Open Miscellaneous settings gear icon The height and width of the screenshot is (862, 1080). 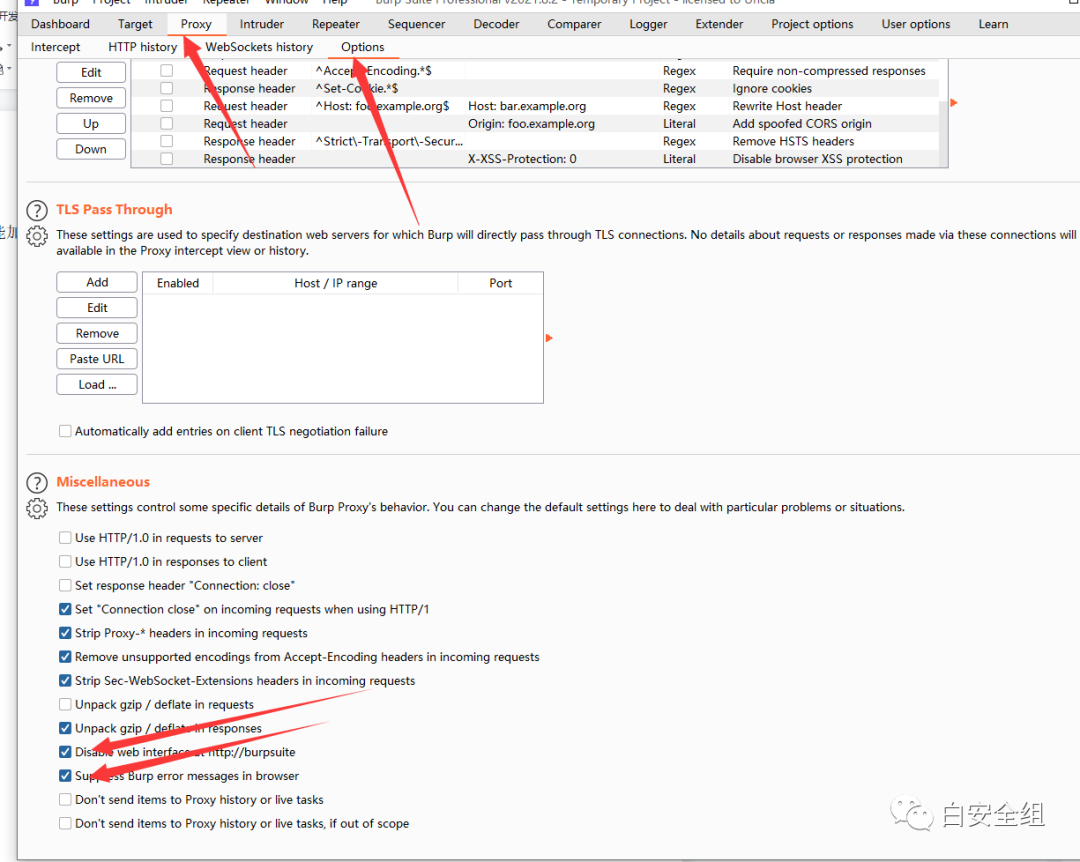(x=37, y=509)
